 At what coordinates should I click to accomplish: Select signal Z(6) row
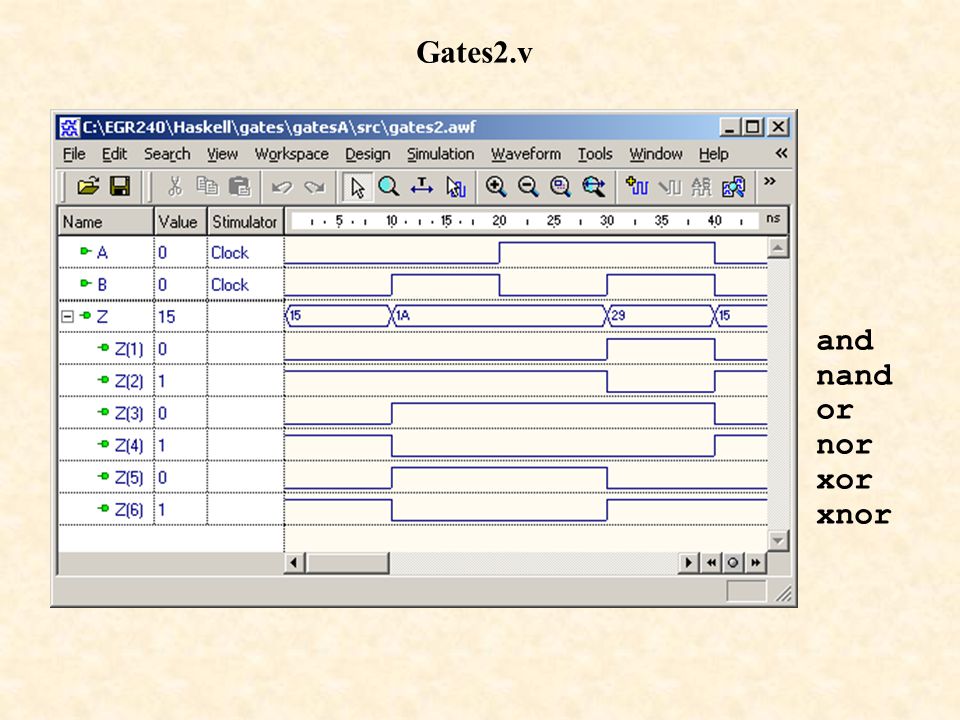128,510
